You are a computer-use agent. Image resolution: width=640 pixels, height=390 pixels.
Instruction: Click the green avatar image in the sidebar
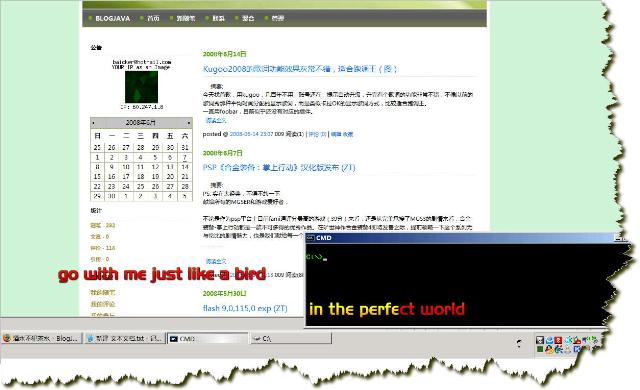point(141,86)
